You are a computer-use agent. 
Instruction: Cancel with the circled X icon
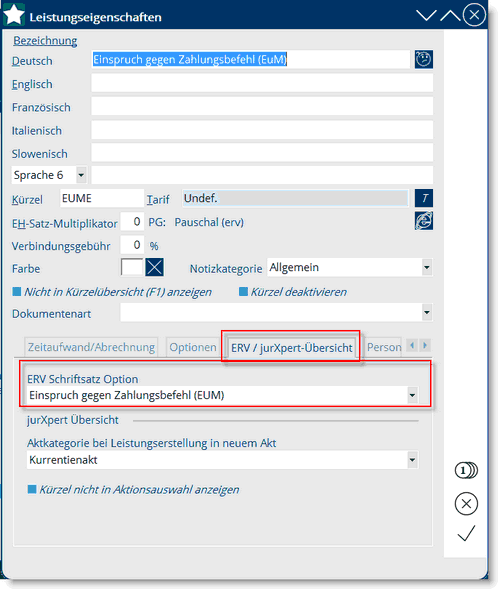[x=466, y=504]
